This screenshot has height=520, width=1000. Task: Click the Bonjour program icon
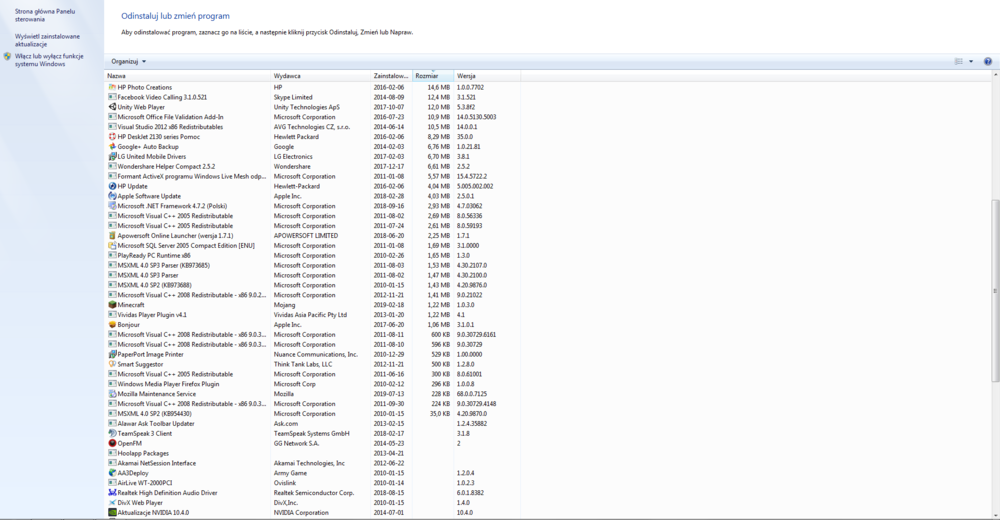(112, 325)
